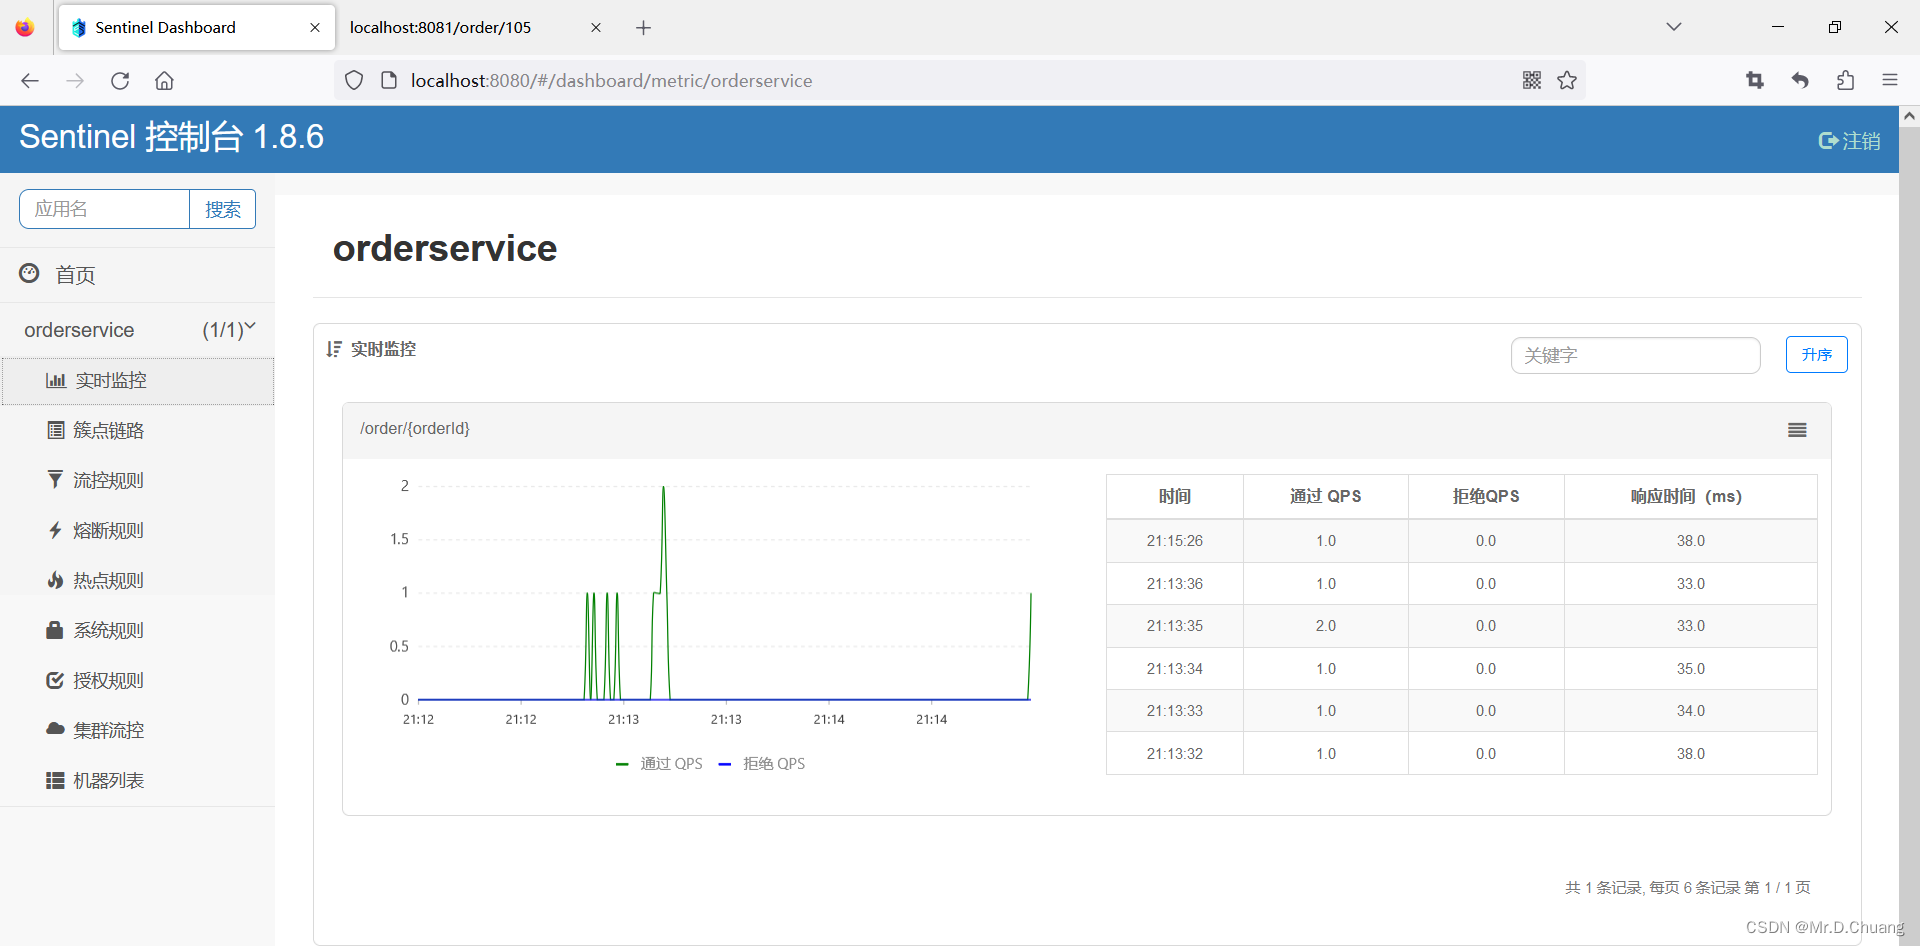This screenshot has height=946, width=1920.
Task: Click the screenshot crop toolbar icon
Action: [1755, 81]
